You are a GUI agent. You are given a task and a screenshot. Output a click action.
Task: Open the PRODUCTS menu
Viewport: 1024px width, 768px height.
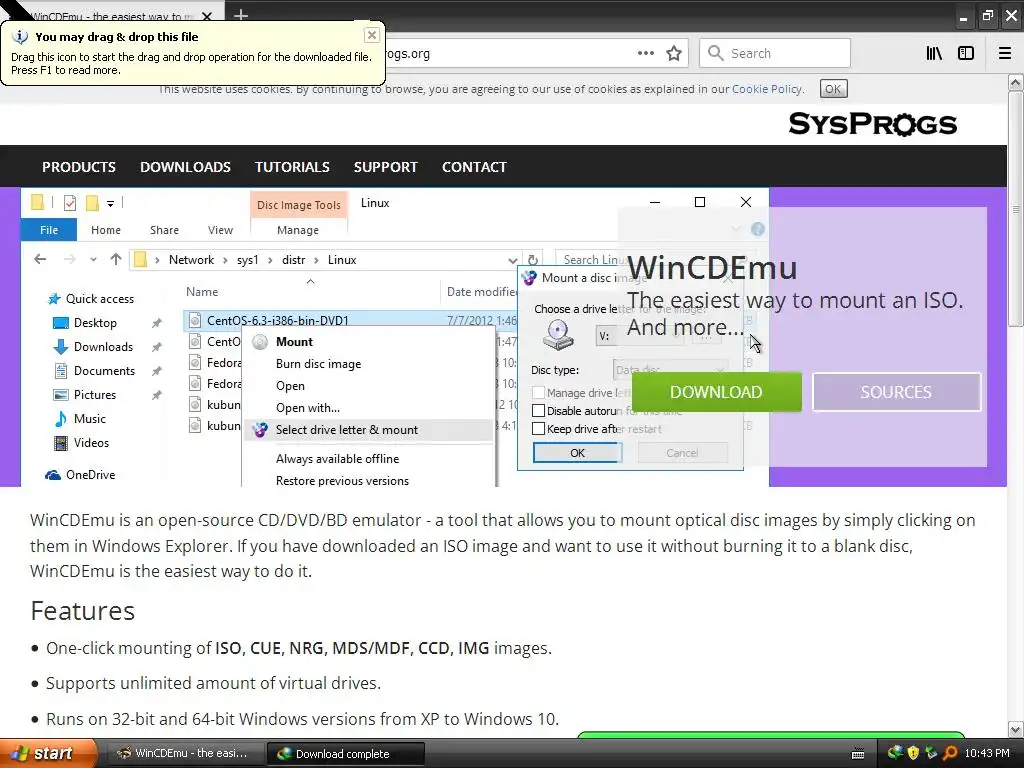tap(79, 167)
